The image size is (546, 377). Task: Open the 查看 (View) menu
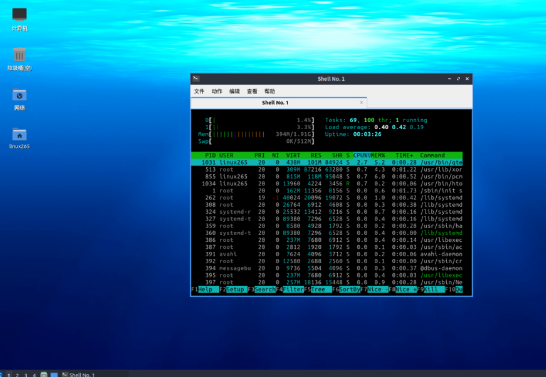point(252,91)
